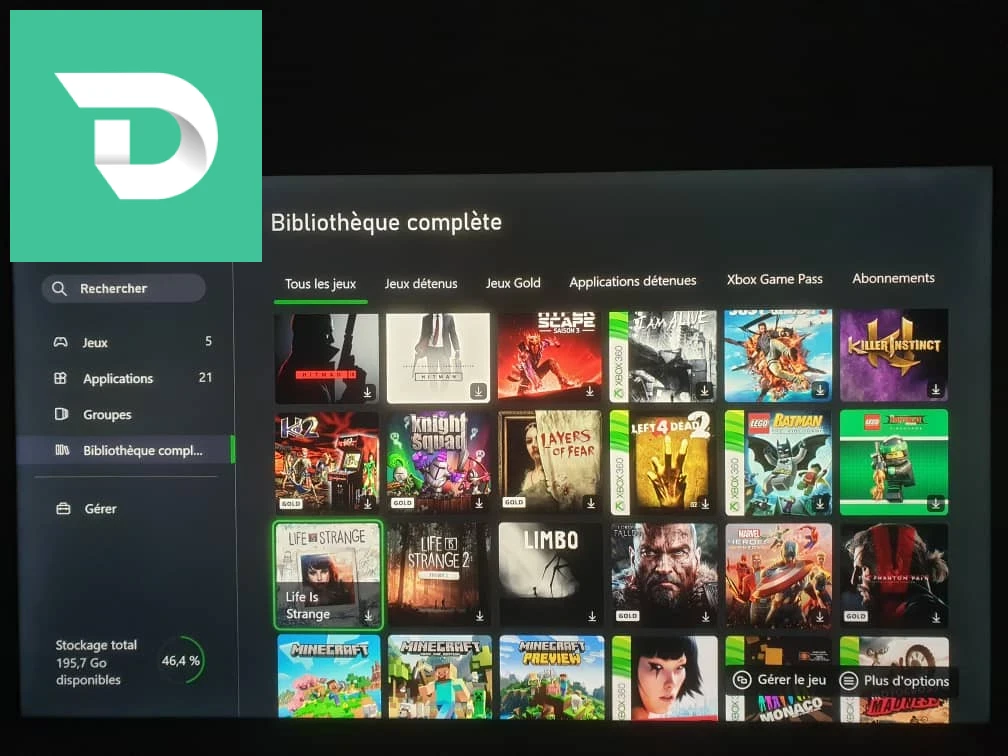The height and width of the screenshot is (756, 1008).
Task: Go to the Applications détenues tab
Action: (633, 281)
